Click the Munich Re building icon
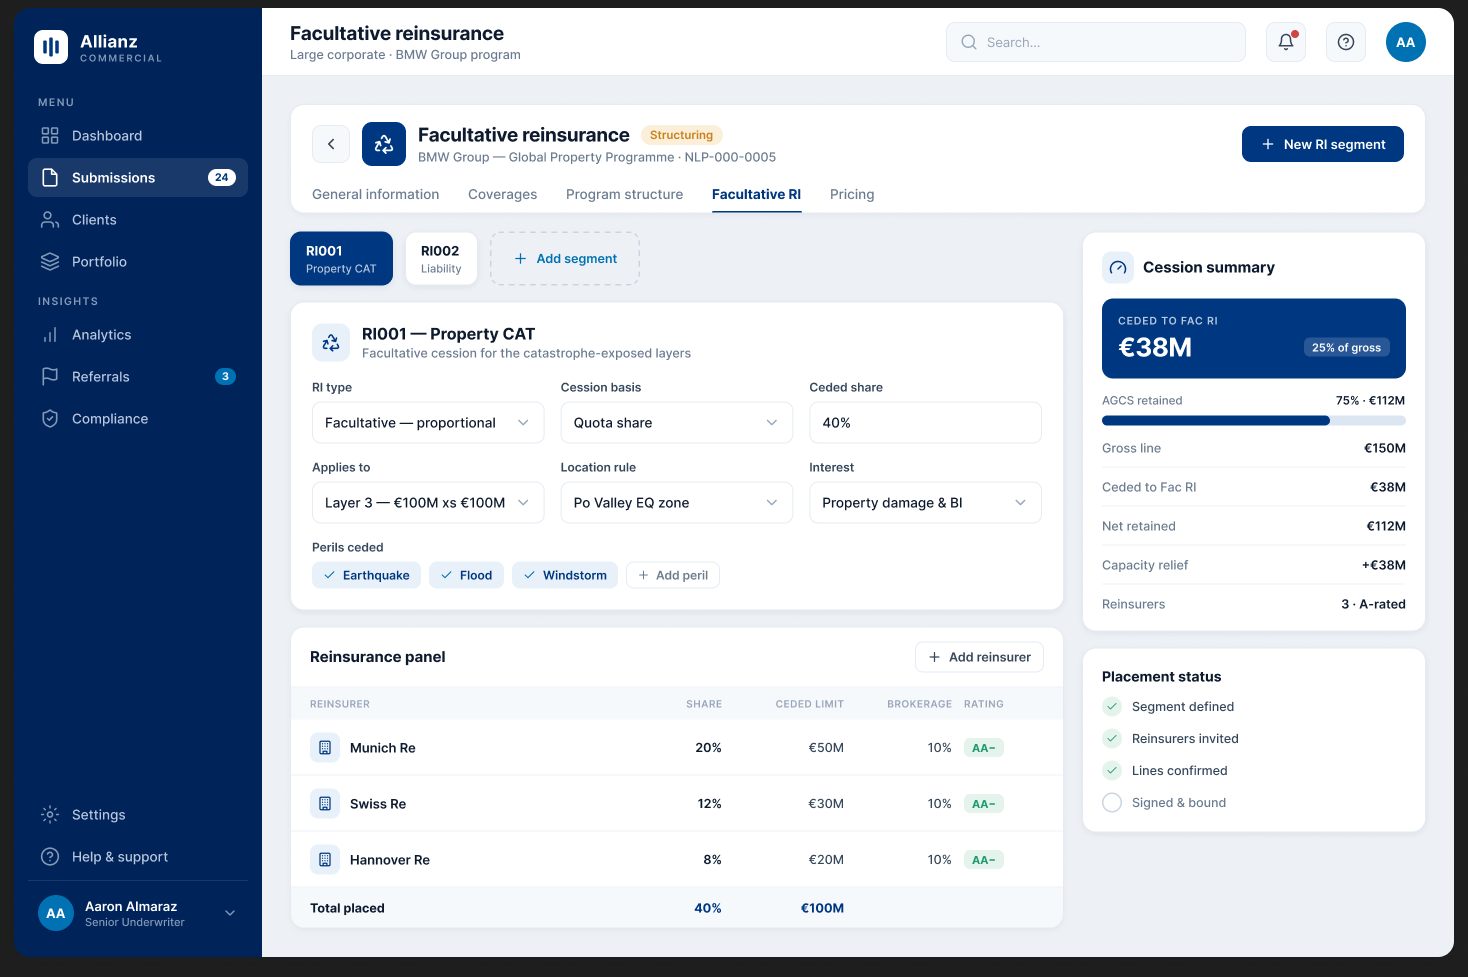The height and width of the screenshot is (977, 1468). tap(325, 748)
